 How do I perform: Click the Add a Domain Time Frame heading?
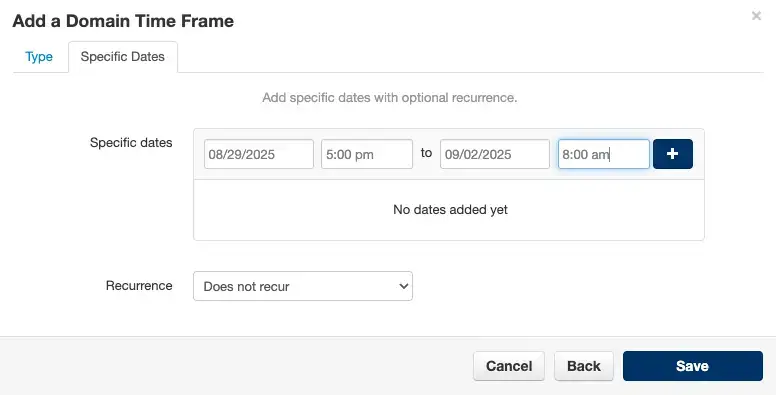(123, 21)
